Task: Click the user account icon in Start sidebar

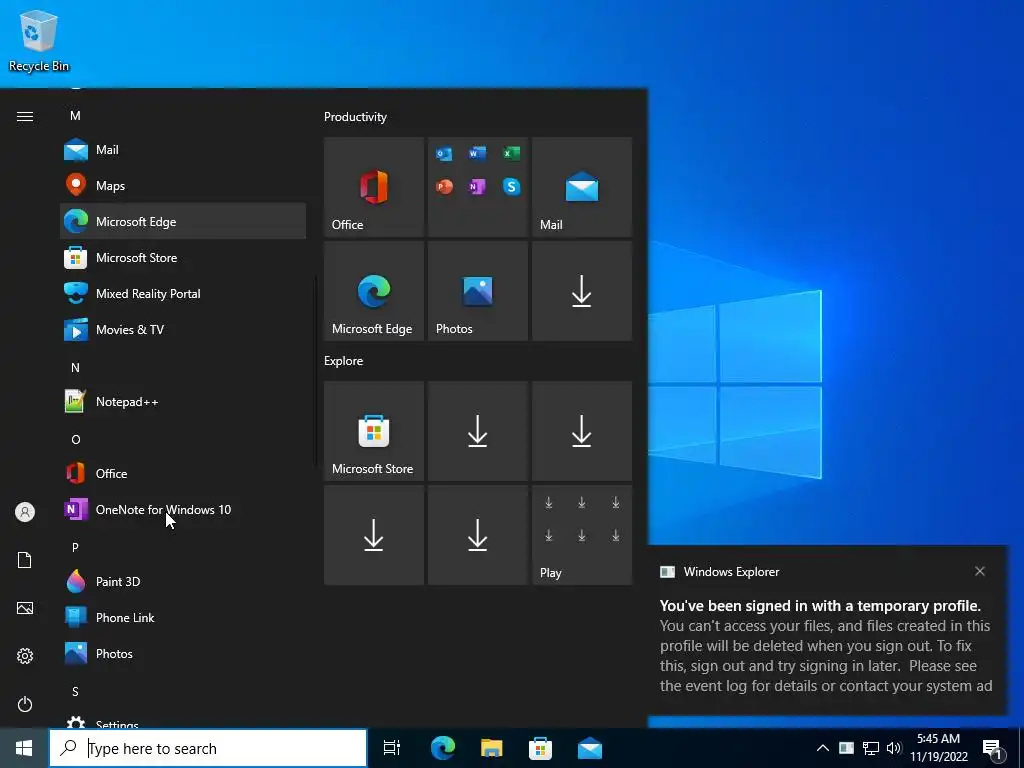Action: [x=25, y=512]
